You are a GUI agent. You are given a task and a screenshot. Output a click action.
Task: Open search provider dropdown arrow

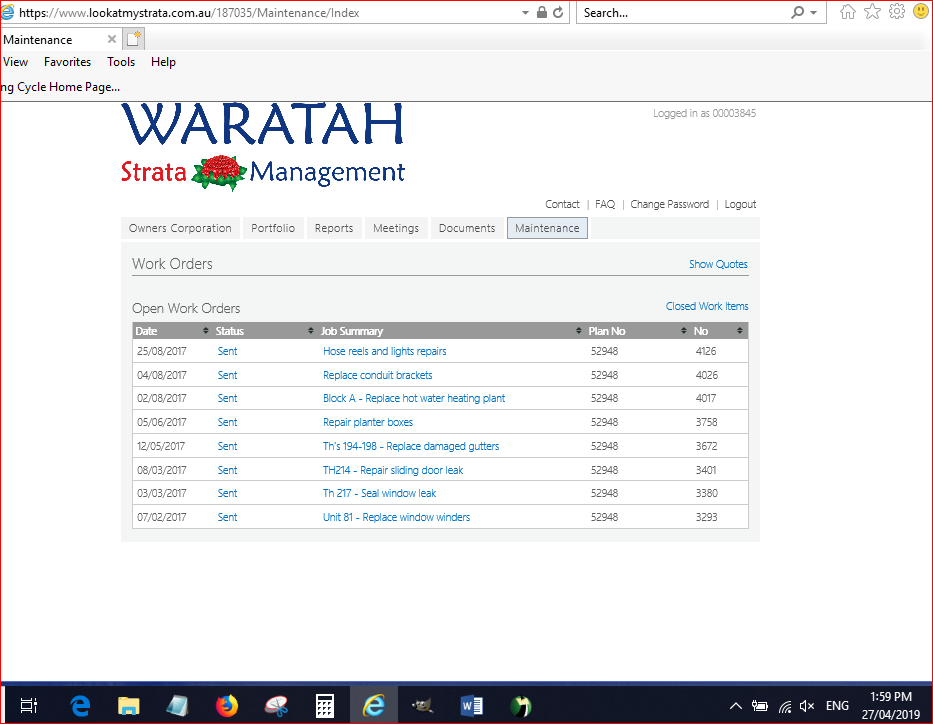813,12
